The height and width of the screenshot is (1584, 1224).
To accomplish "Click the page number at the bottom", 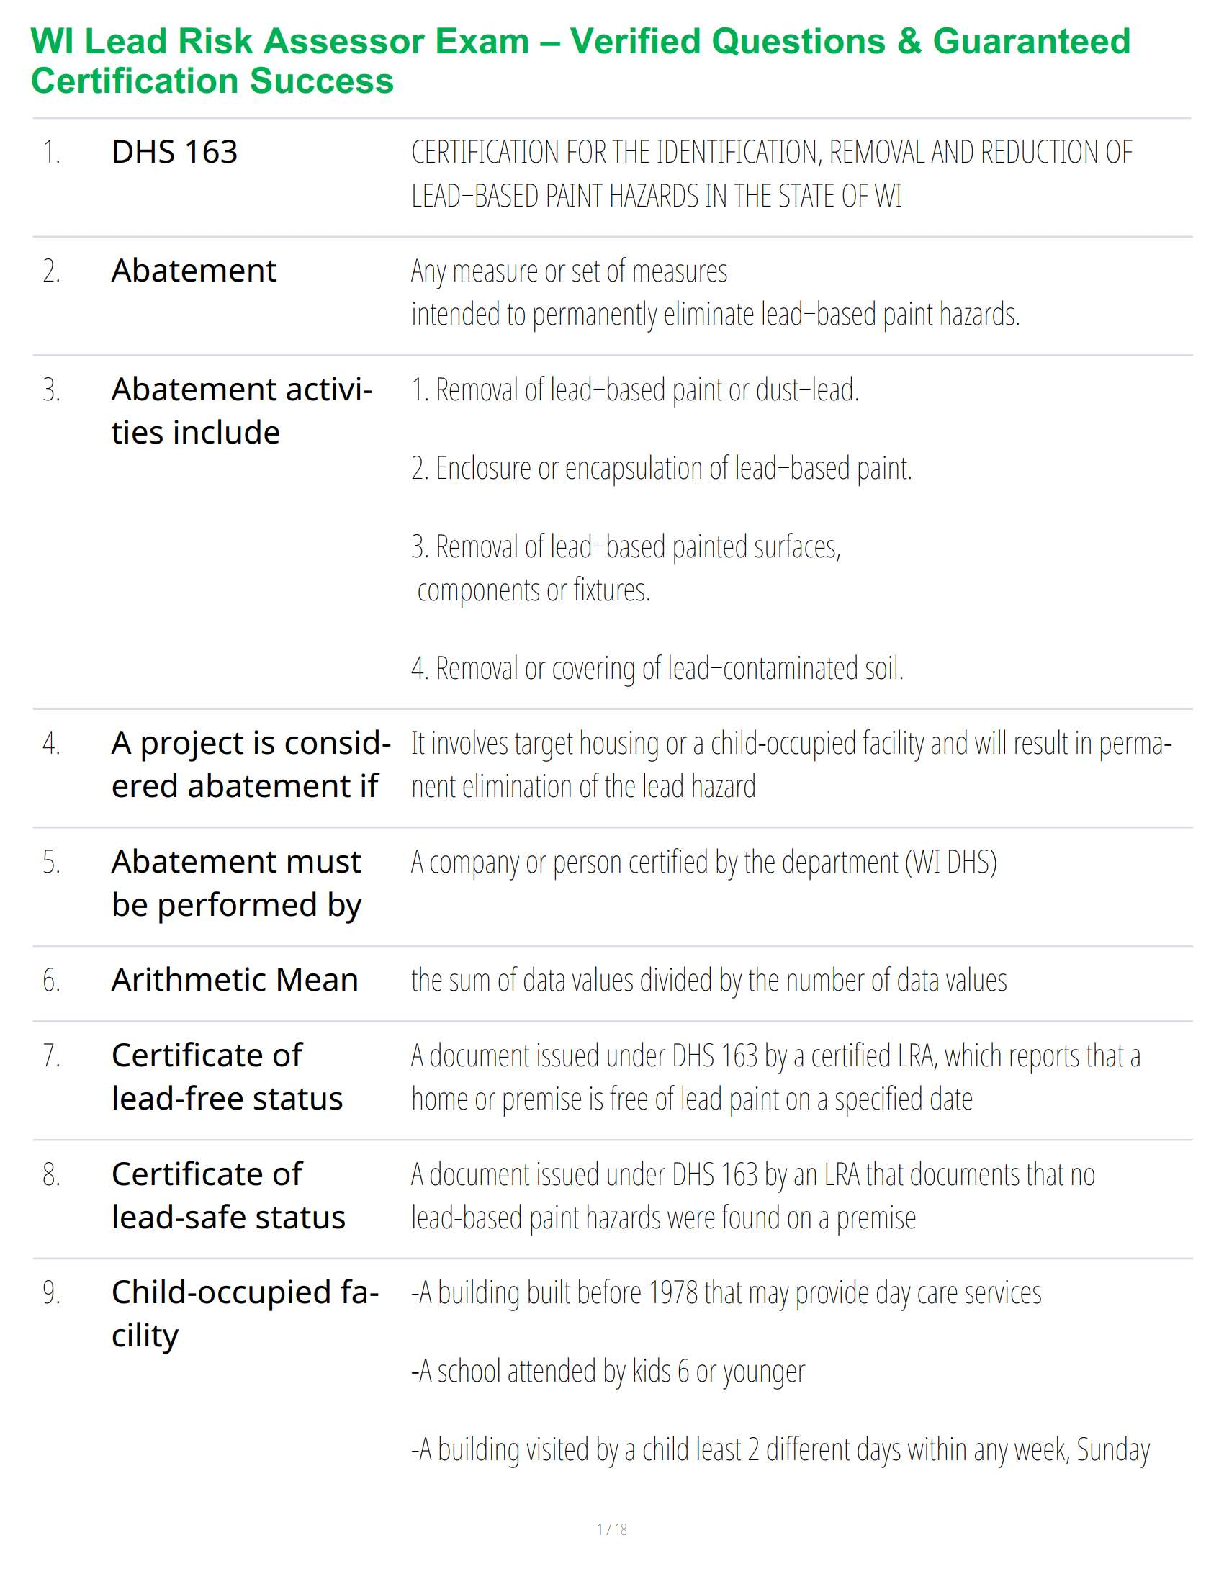I will click(x=612, y=1529).
